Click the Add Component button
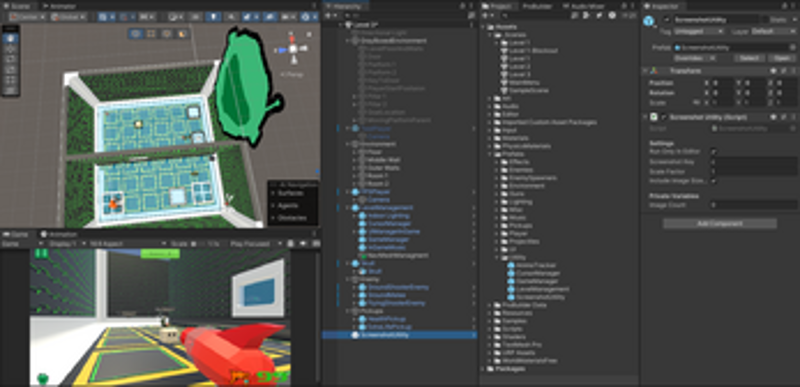This screenshot has height=387, width=800. pyautogui.click(x=720, y=223)
